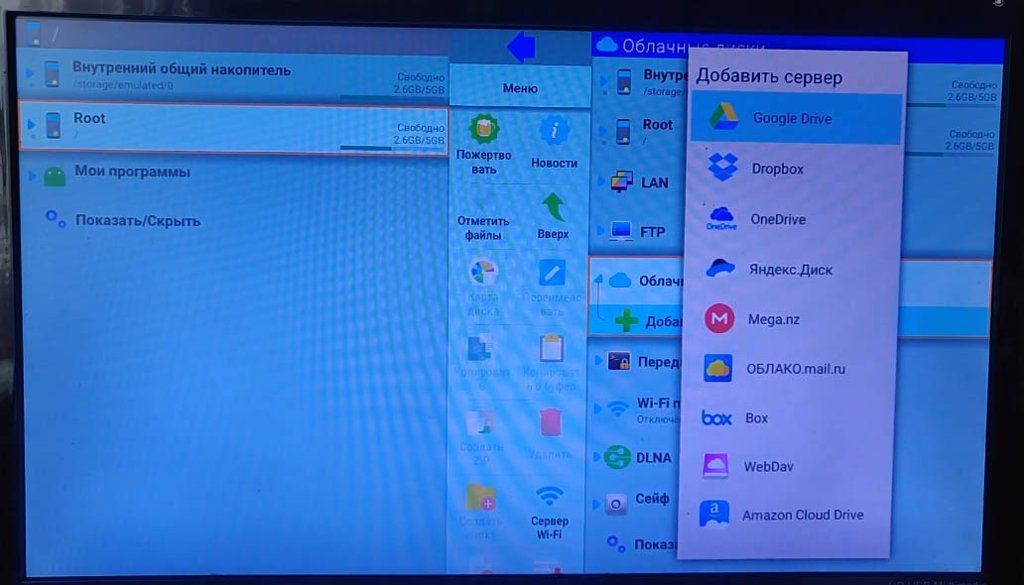Open the Карта диска disk map
This screenshot has height=585, width=1024.
[x=484, y=272]
